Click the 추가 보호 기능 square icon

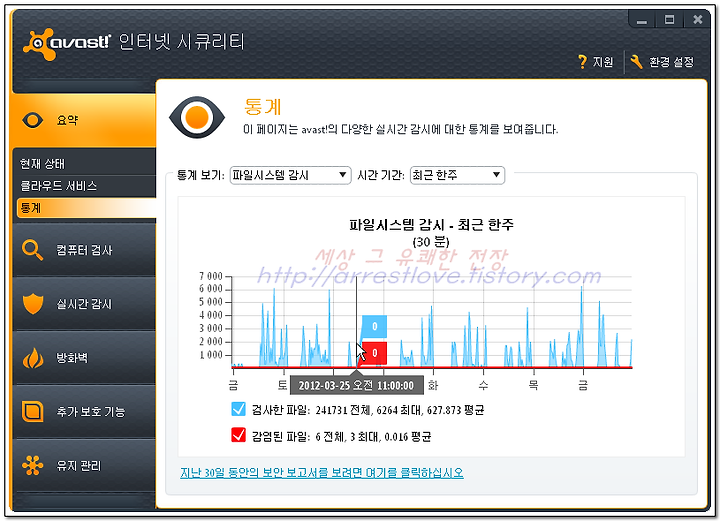click(33, 411)
